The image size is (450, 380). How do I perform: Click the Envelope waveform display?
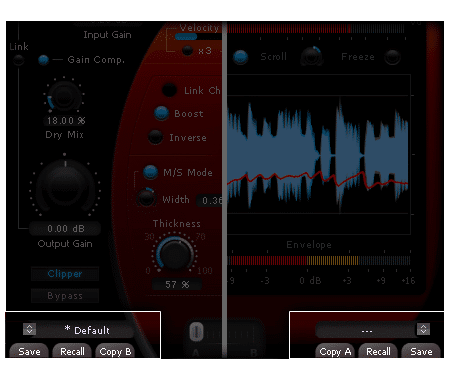coord(318,155)
